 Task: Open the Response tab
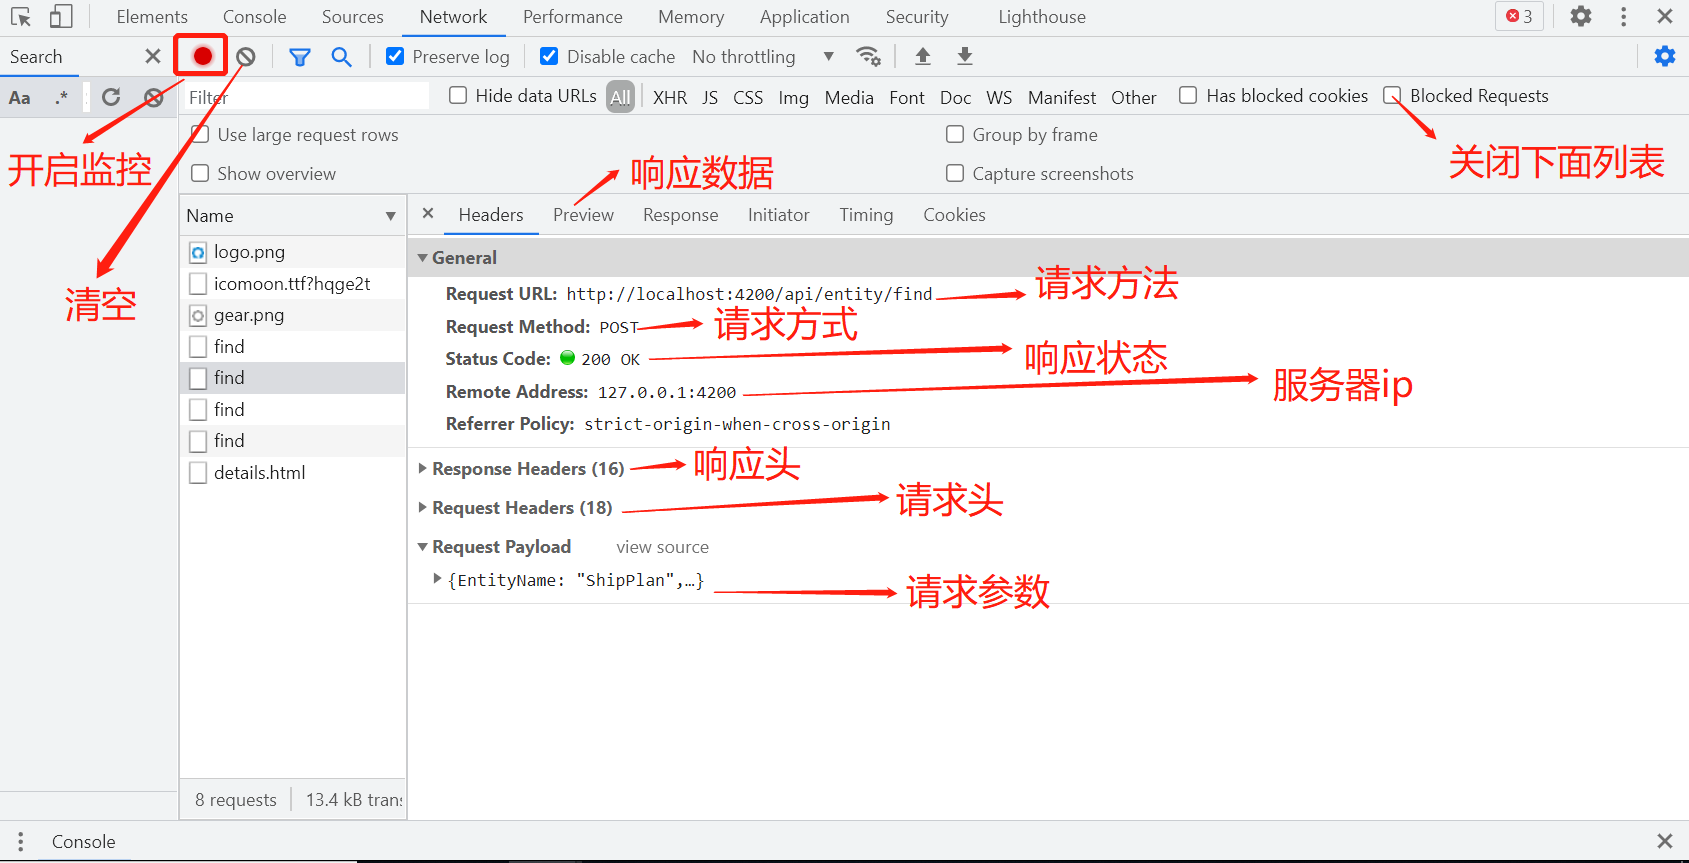click(681, 215)
